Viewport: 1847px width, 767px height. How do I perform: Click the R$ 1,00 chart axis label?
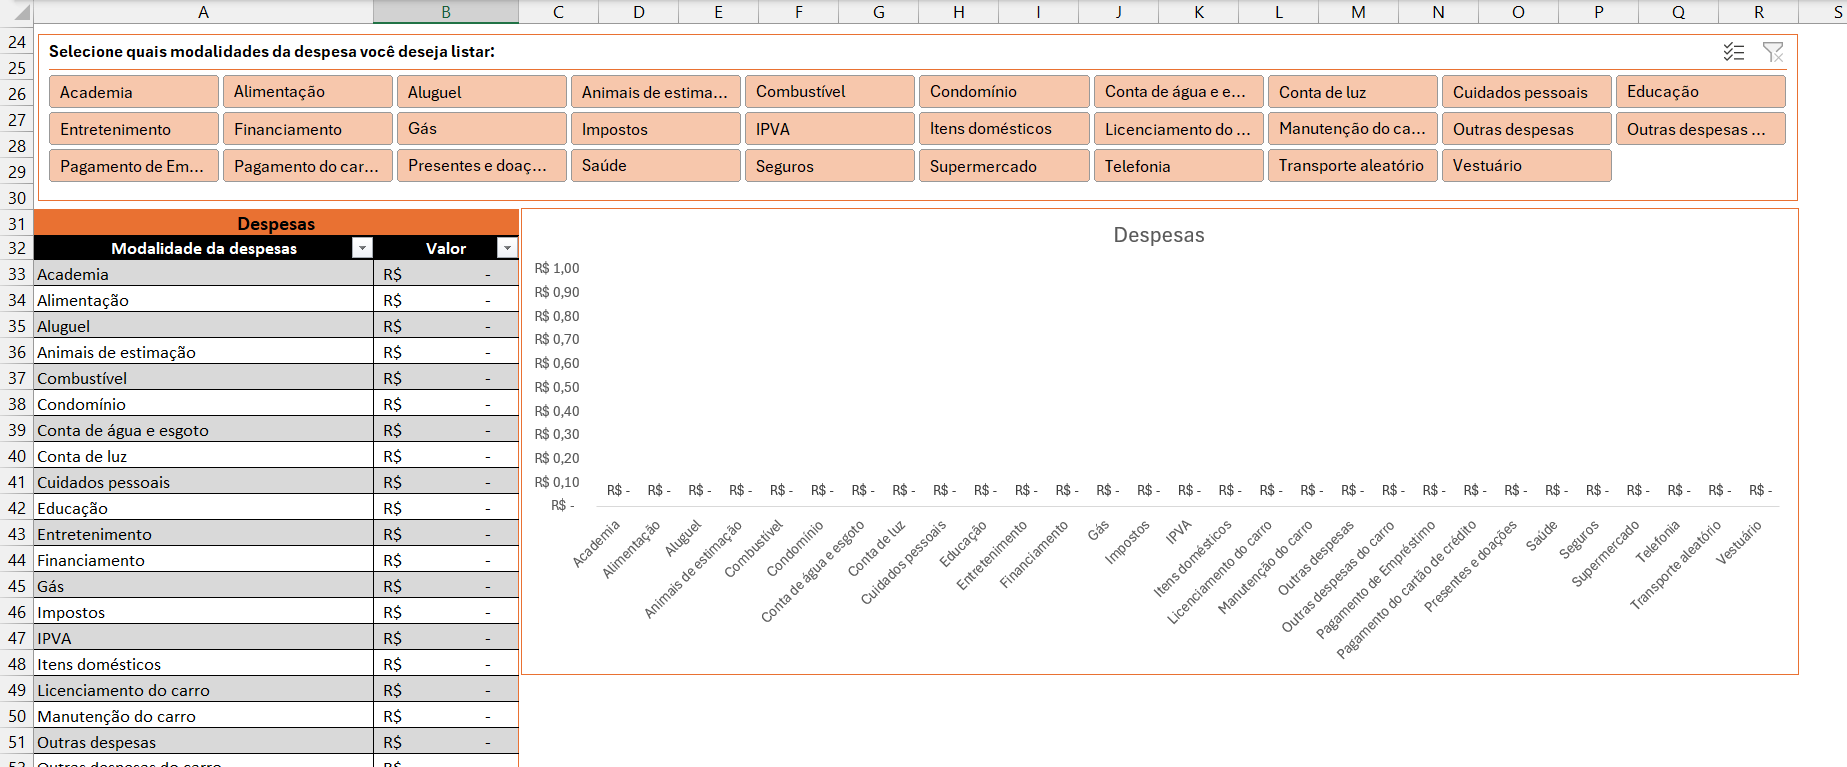pyautogui.click(x=557, y=268)
